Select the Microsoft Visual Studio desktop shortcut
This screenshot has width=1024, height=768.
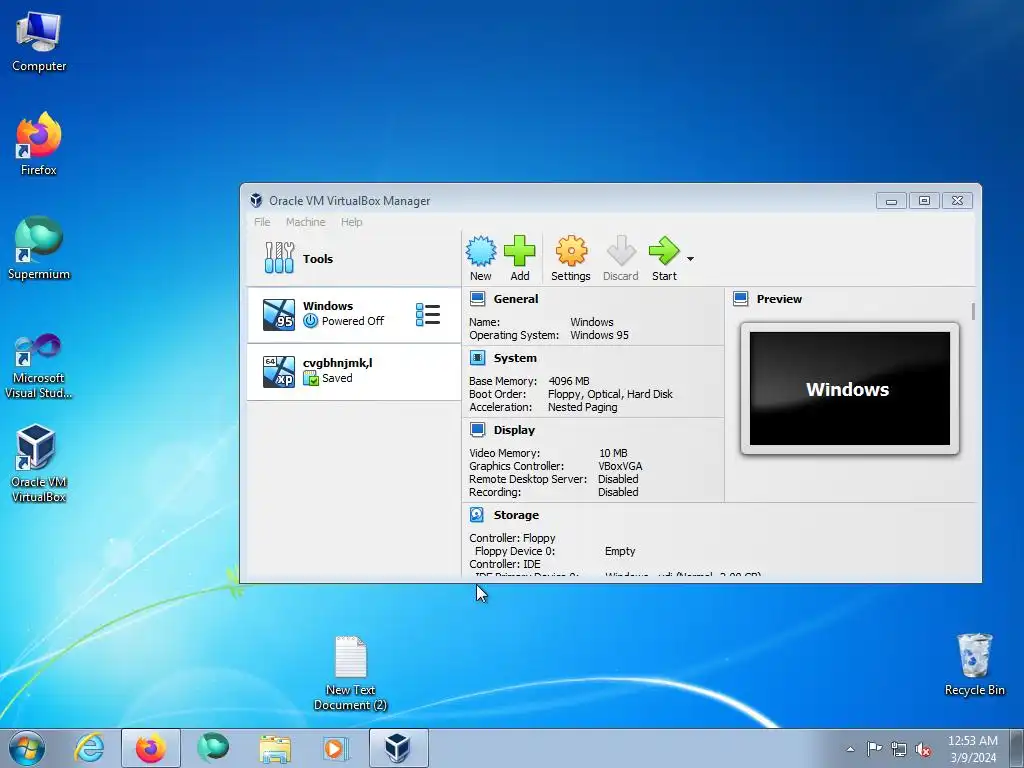[x=39, y=366]
